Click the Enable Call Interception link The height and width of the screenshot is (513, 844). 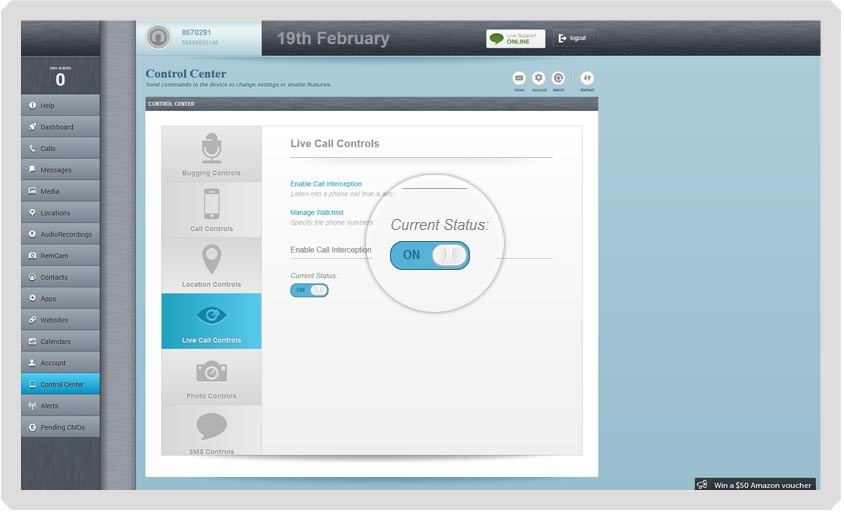tap(326, 184)
